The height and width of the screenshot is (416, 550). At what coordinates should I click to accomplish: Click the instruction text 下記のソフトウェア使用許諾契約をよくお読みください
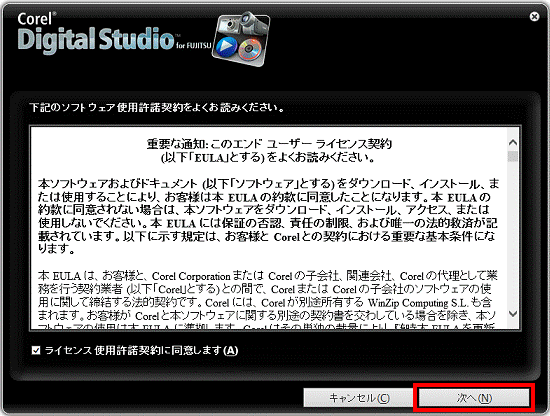click(157, 107)
